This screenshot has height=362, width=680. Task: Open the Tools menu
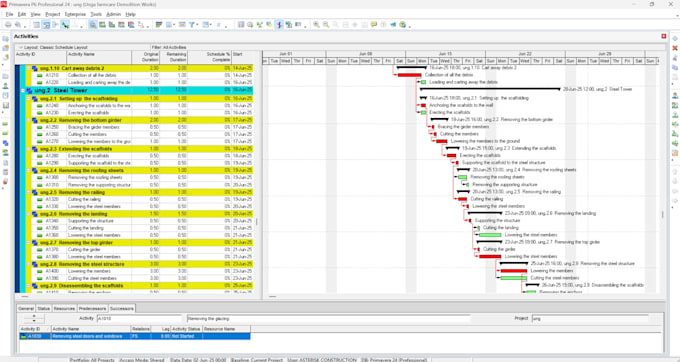[96, 14]
